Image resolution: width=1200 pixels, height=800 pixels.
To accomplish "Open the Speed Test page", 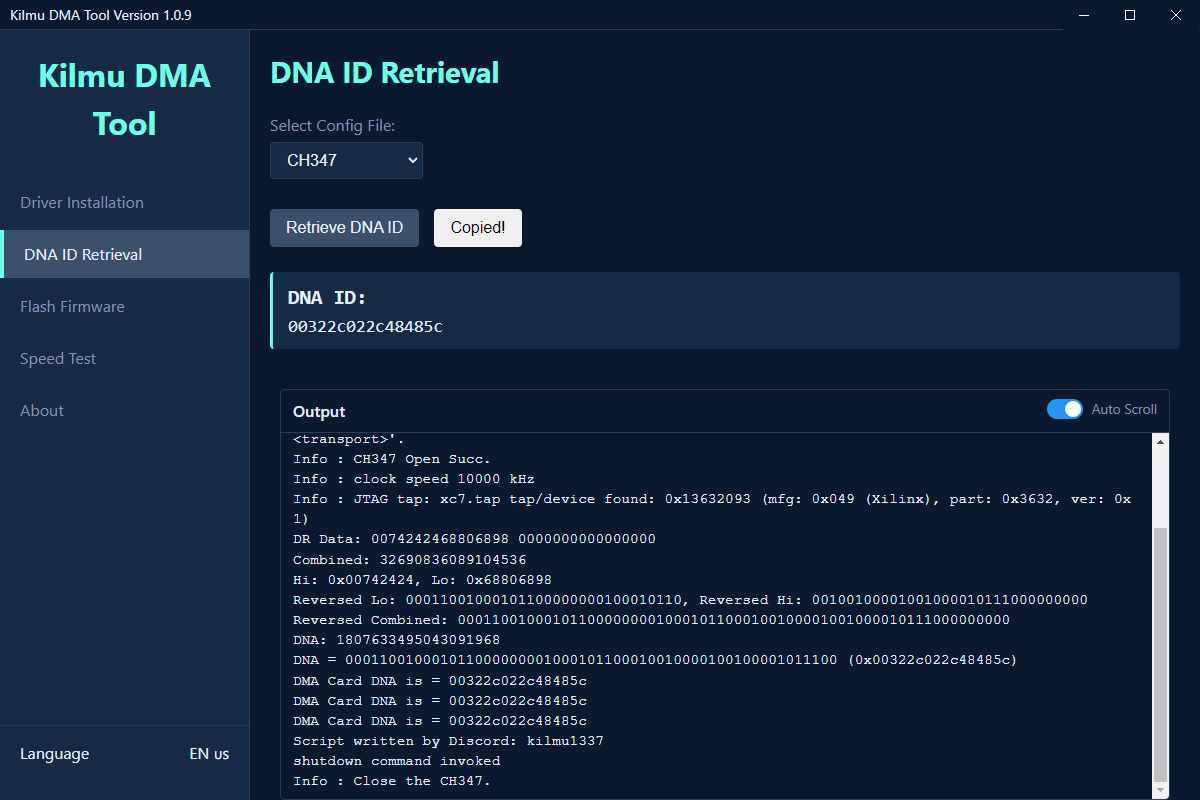I will click(124, 358).
